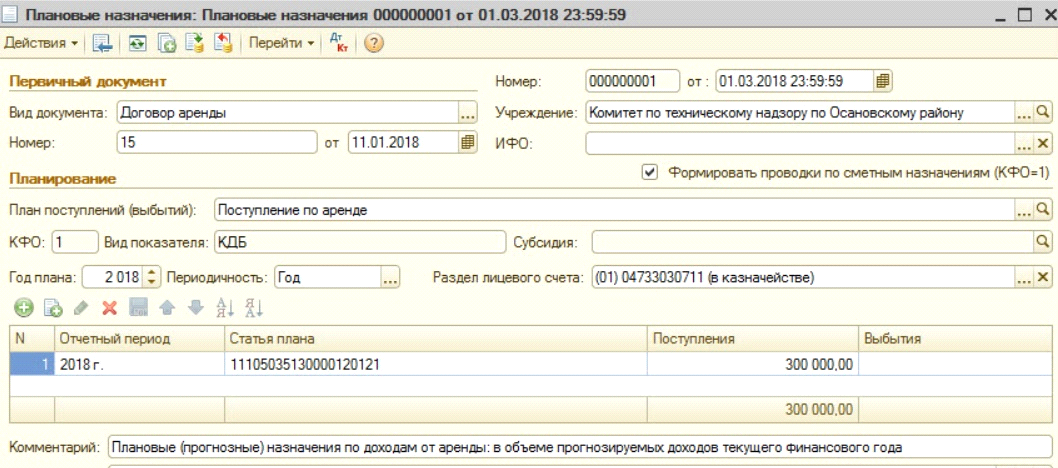Click the Комментарий text field
This screenshot has width=1058, height=468.
[x=578, y=448]
